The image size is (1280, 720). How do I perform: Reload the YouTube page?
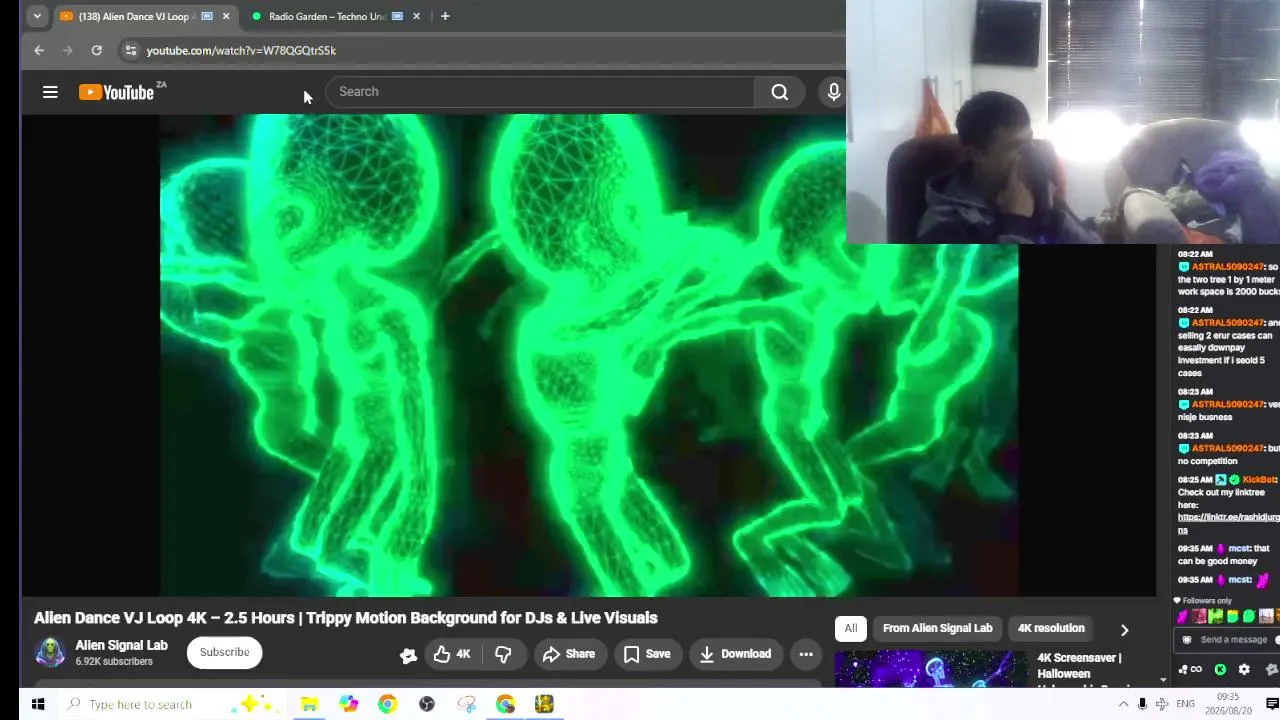coord(96,50)
